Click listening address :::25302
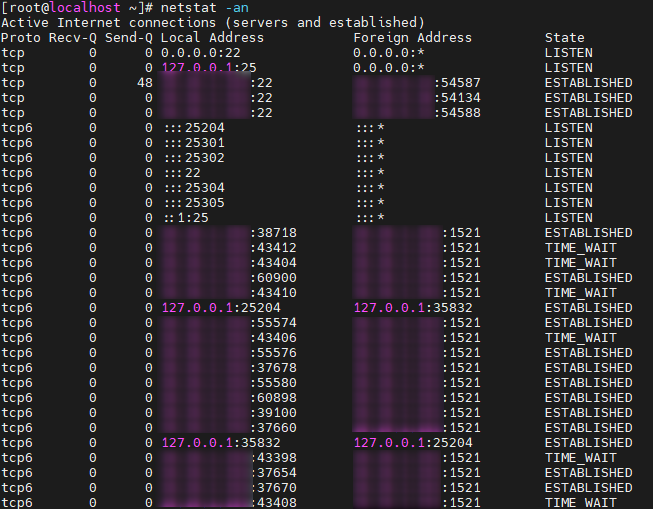653x509 pixels. pos(194,158)
